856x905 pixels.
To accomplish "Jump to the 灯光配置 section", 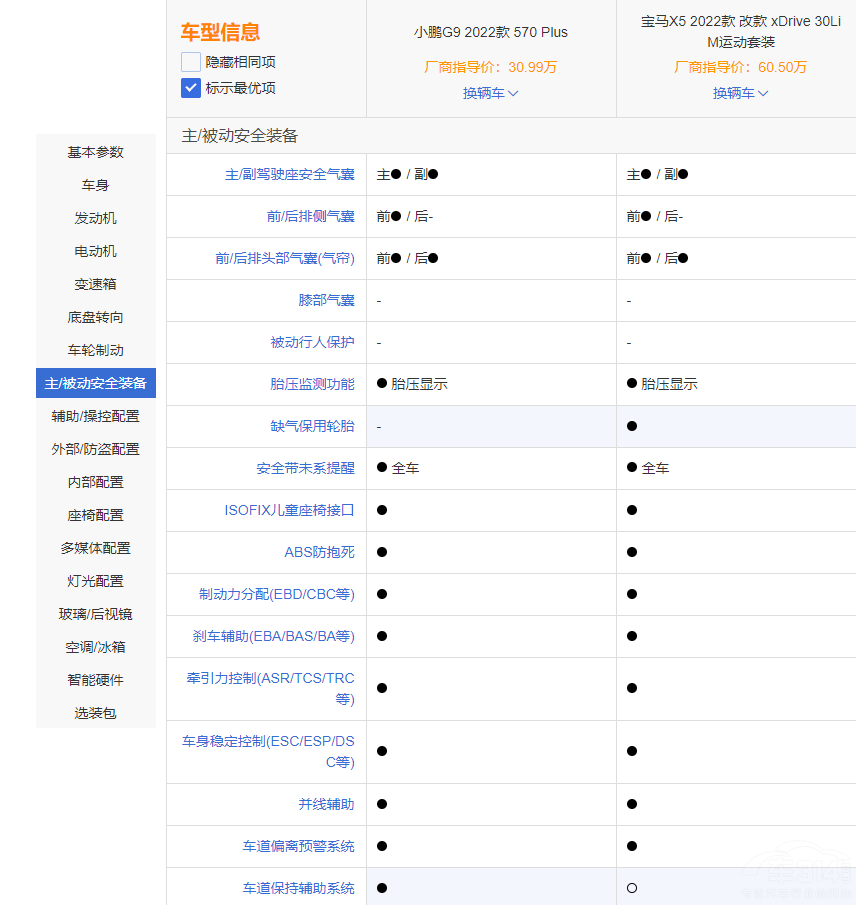I will (95, 581).
